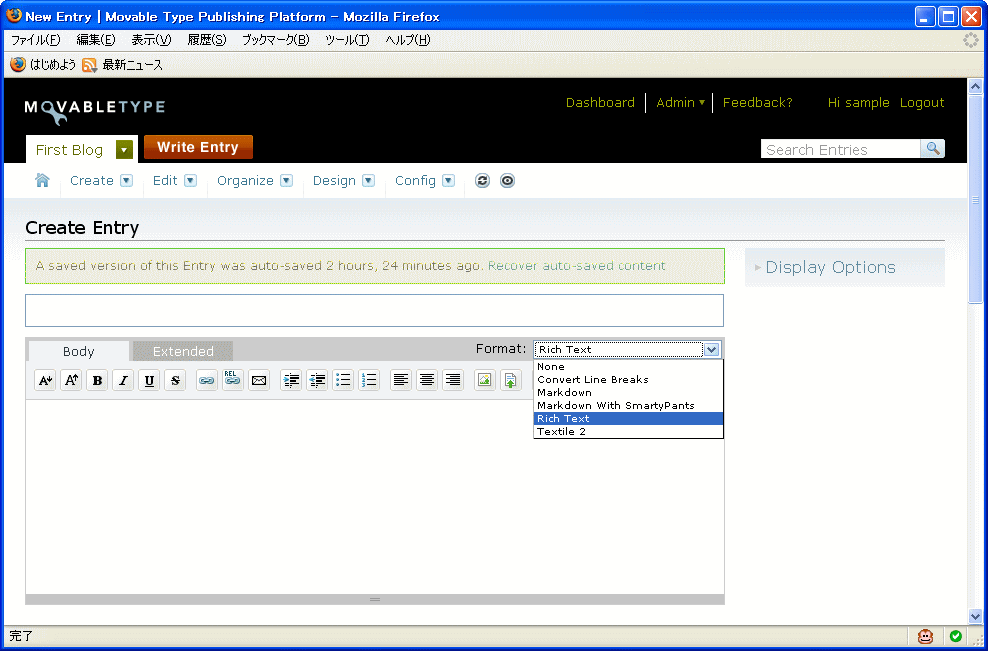Go to blog home icon
The width and height of the screenshot is (988, 651).
(x=42, y=181)
